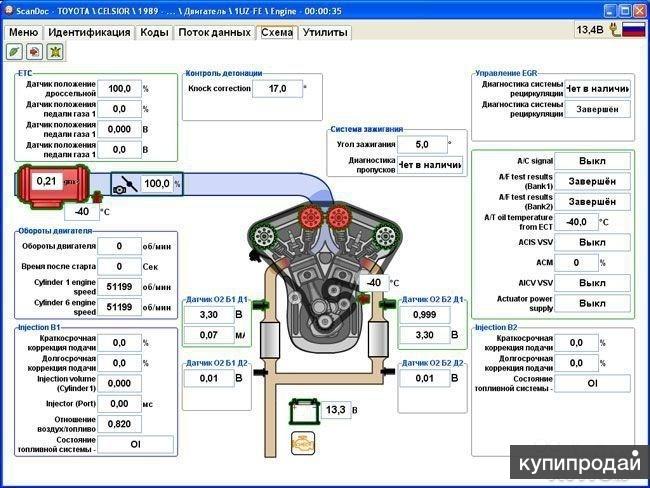Screen dimensions: 650x488
Task: Click the coolant temperature value -40
Action: click(374, 283)
